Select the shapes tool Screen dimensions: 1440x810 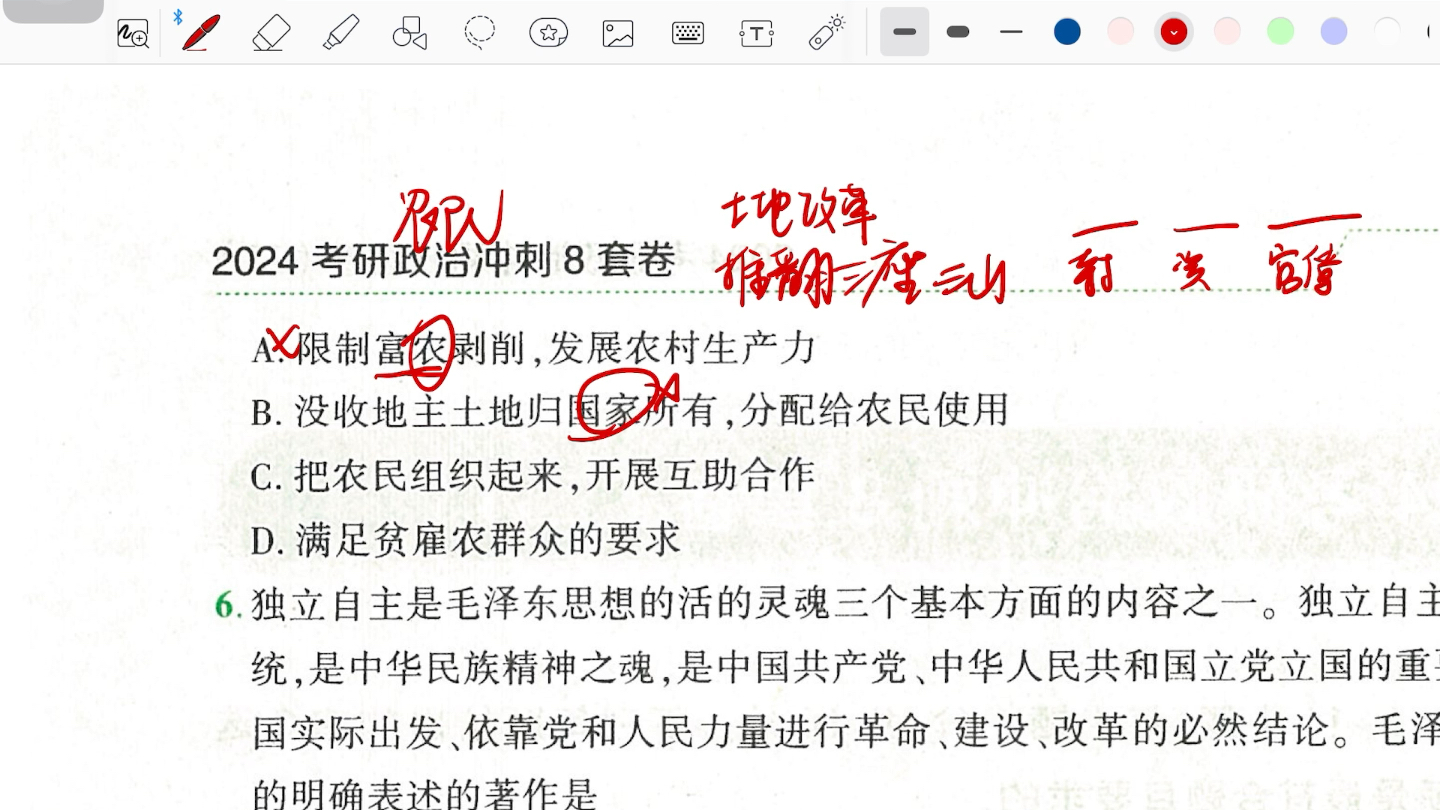tap(410, 33)
